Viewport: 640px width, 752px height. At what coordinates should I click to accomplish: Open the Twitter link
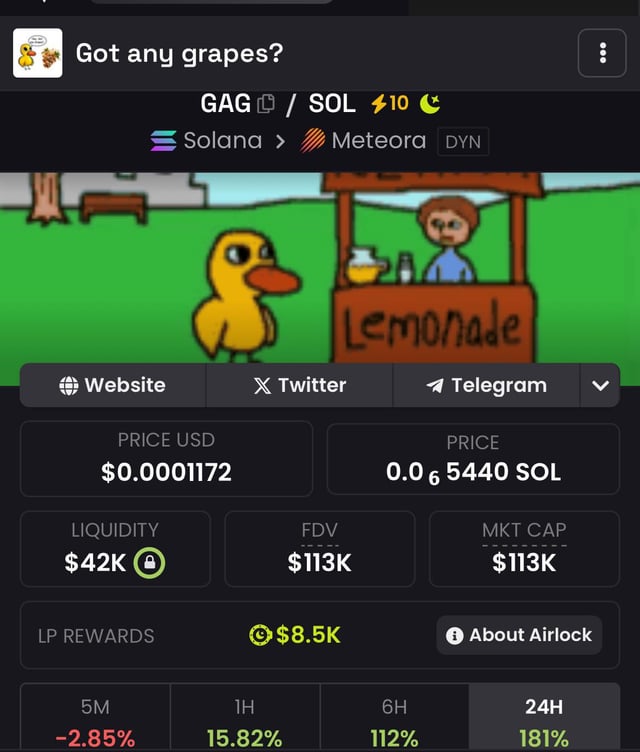click(299, 385)
